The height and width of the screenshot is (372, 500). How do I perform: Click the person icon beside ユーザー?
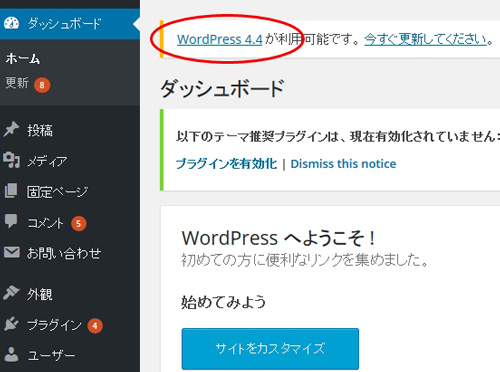point(11,354)
